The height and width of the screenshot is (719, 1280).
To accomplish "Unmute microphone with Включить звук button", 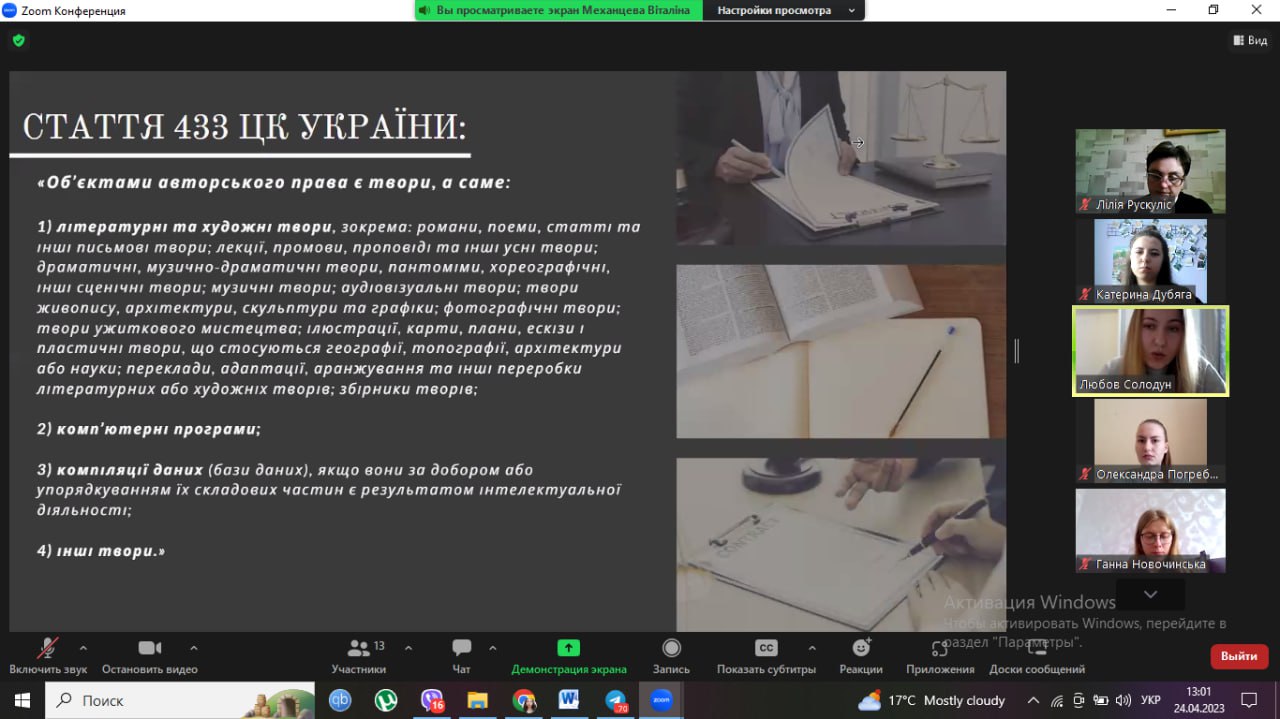I will [47, 649].
